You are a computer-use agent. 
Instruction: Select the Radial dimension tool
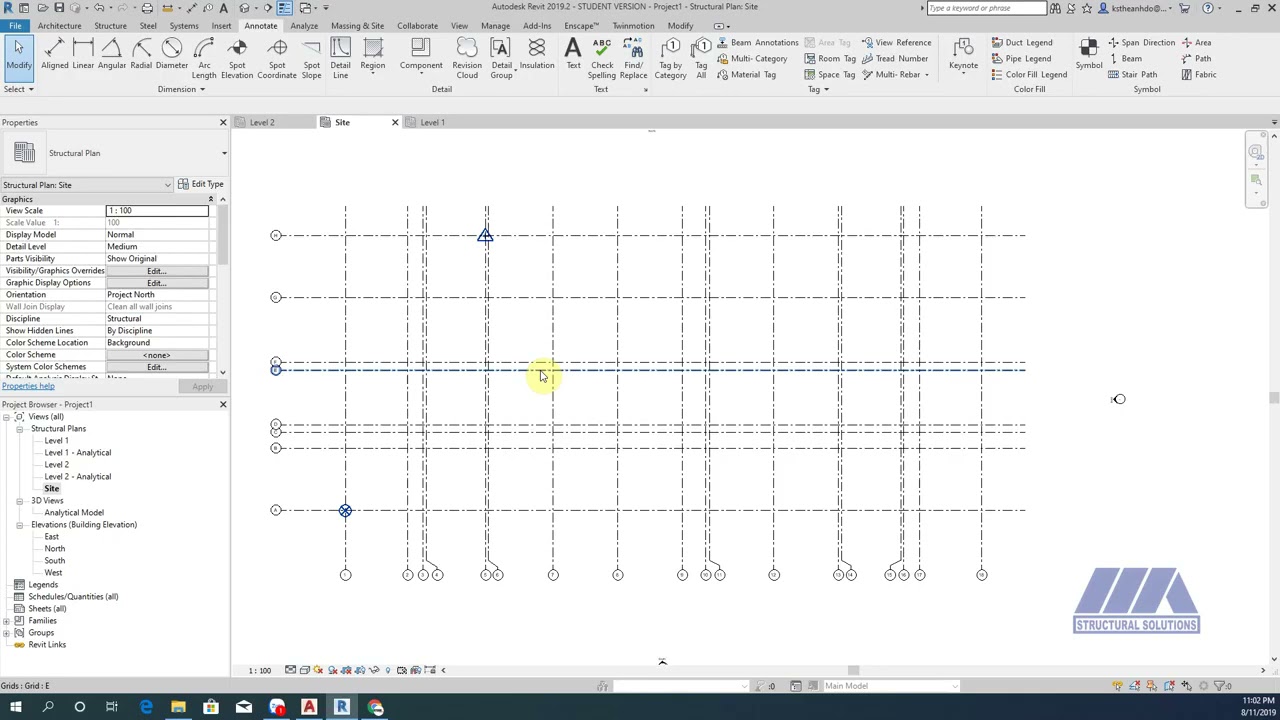[141, 55]
